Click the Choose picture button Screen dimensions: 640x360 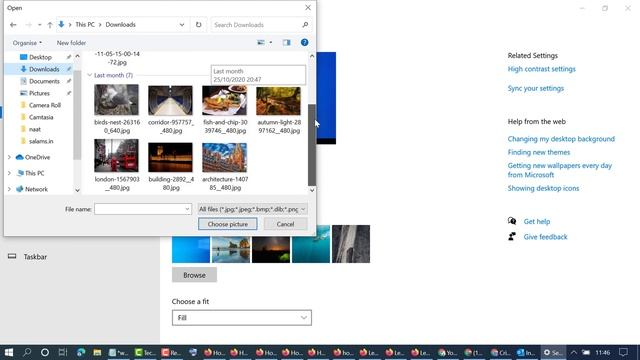pyautogui.click(x=228, y=224)
